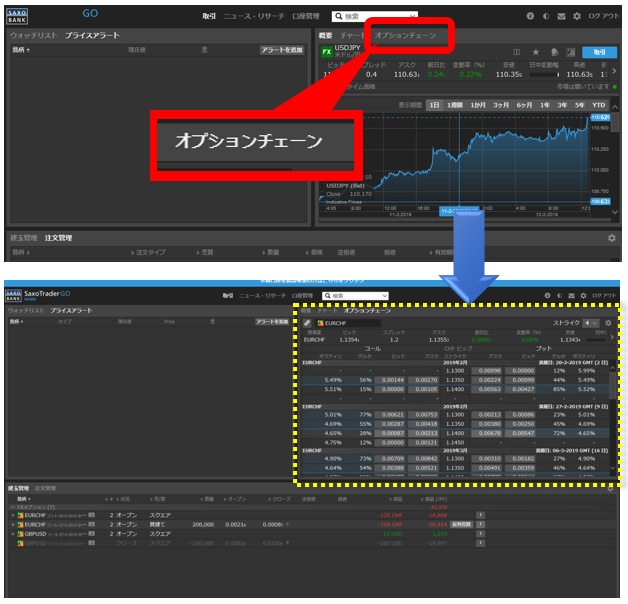The height and width of the screenshot is (604, 628).
Task: Click the star favorite icon beside USDJPY
Action: [536, 51]
